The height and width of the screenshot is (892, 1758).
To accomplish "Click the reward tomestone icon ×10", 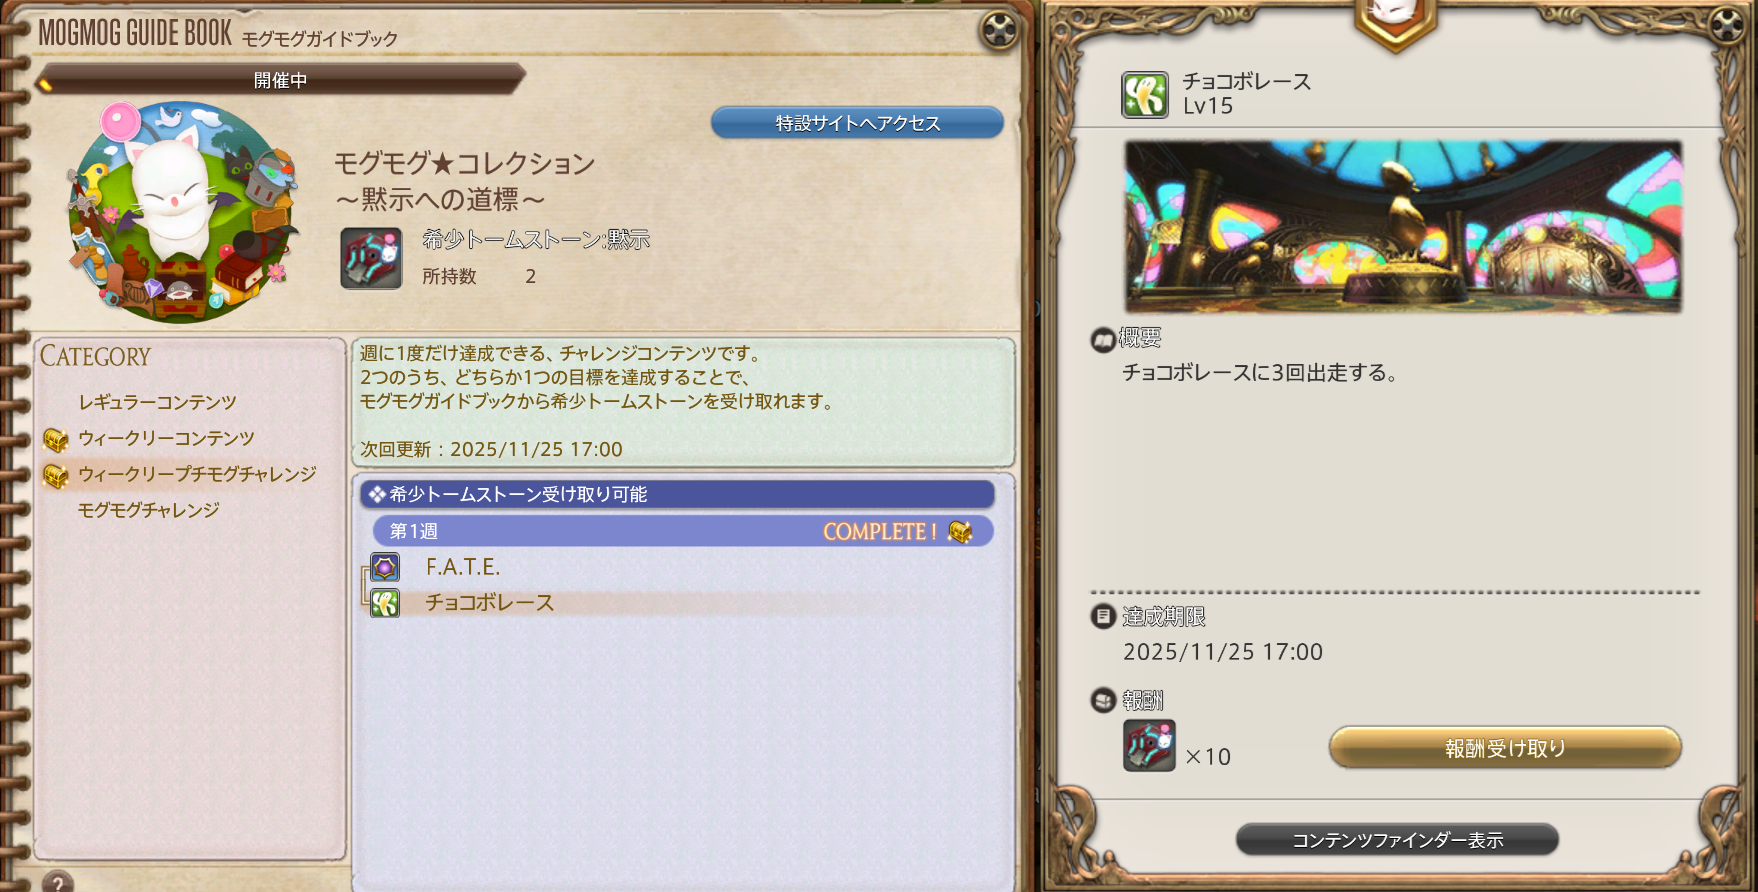I will (x=1149, y=745).
